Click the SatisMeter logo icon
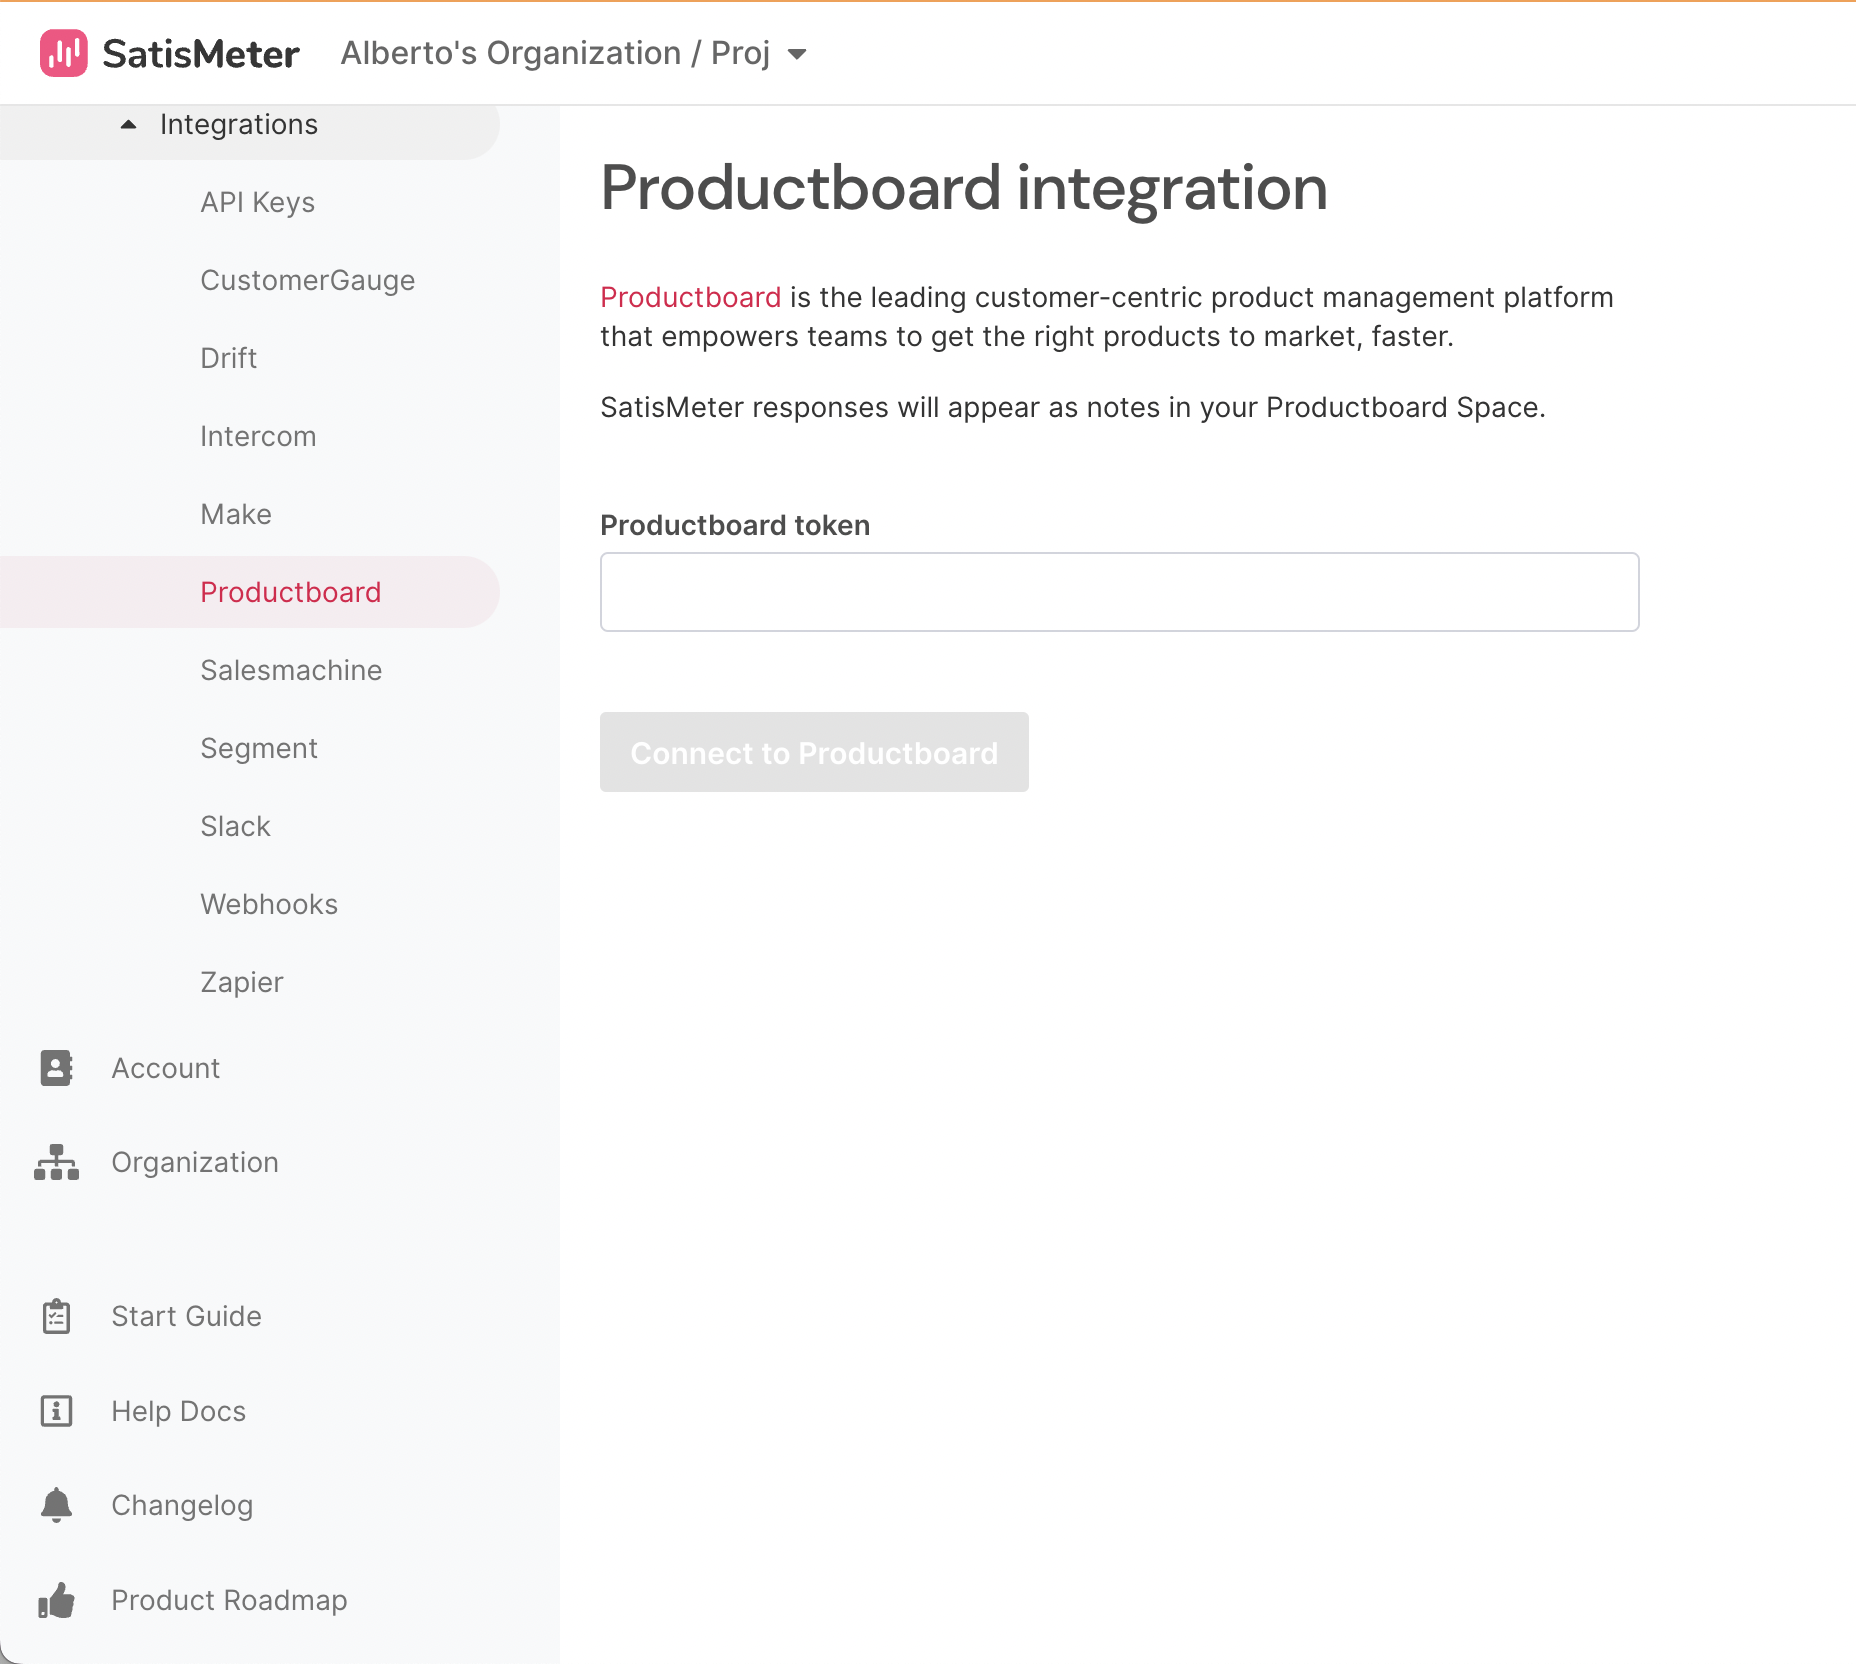Image resolution: width=1856 pixels, height=1664 pixels. [64, 53]
